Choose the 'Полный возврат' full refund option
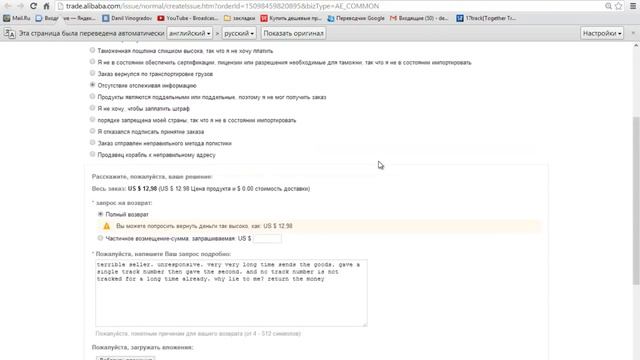This screenshot has height=360, width=640. tap(100, 214)
